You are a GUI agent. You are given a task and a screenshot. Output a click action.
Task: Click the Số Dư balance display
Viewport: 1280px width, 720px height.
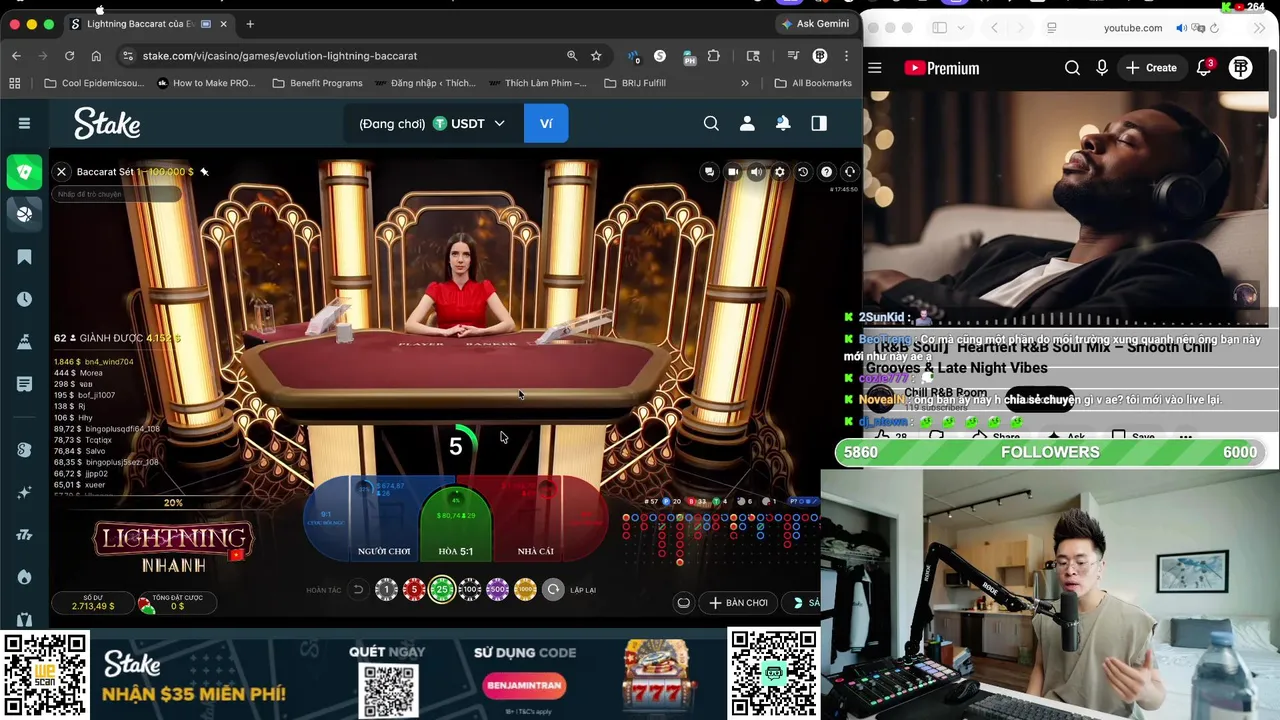coord(93,602)
